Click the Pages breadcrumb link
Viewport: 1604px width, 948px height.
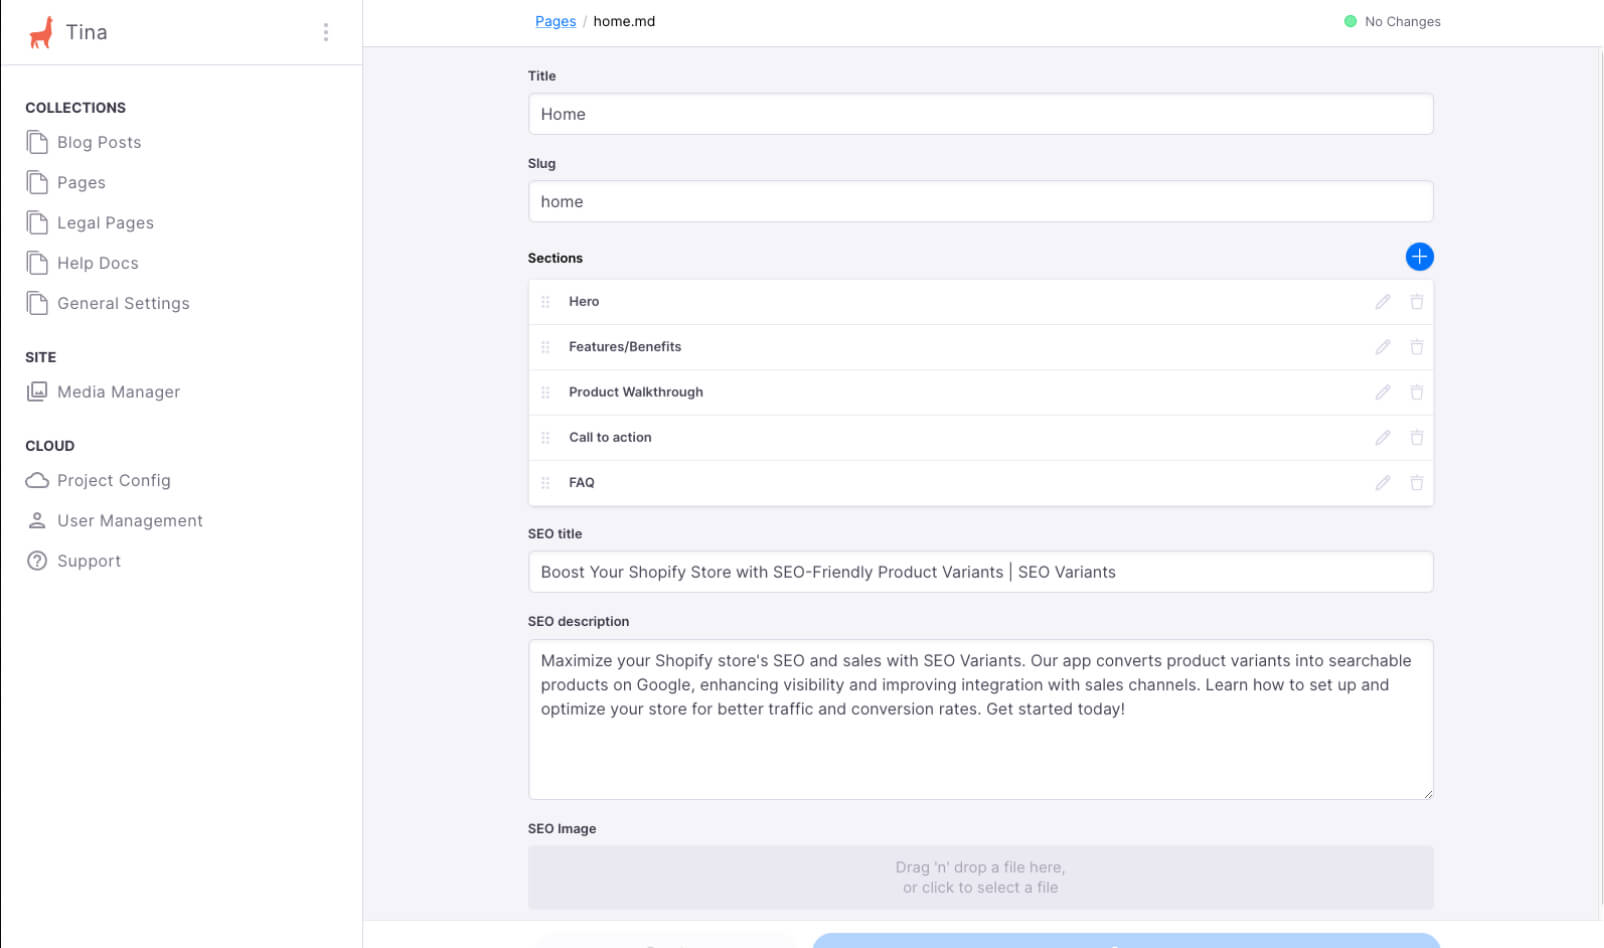point(555,22)
